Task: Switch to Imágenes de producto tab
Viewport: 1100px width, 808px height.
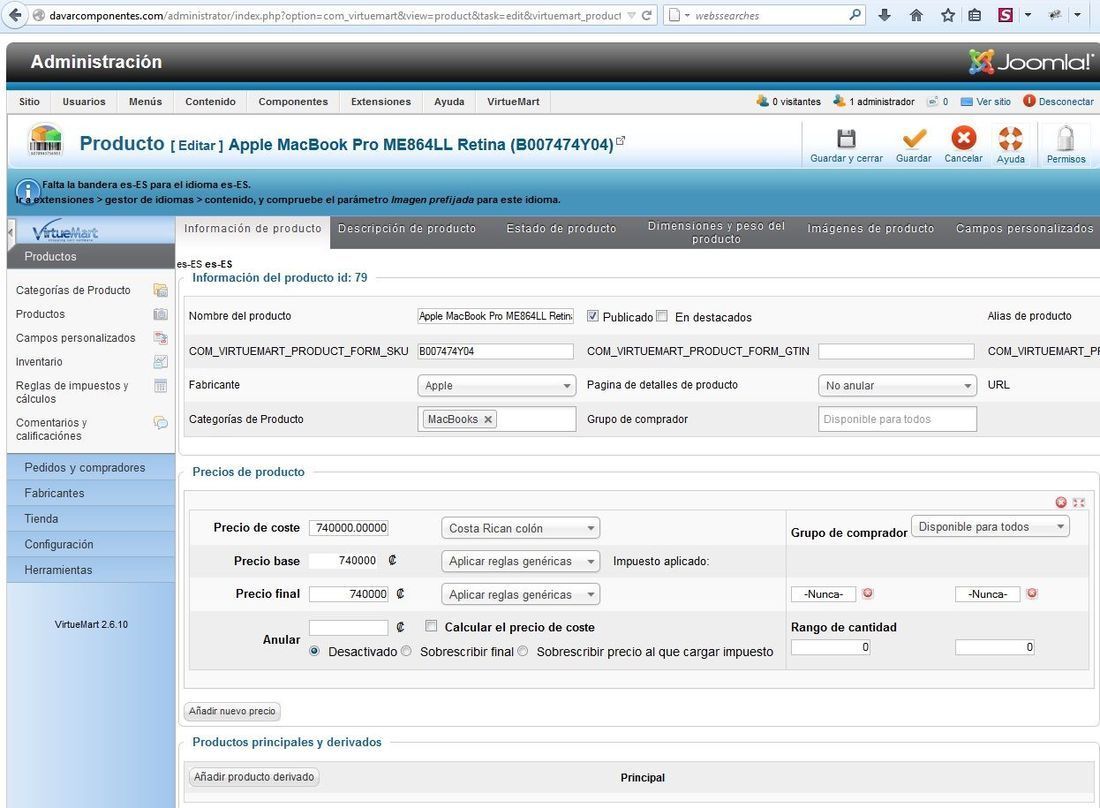Action: [x=871, y=229]
